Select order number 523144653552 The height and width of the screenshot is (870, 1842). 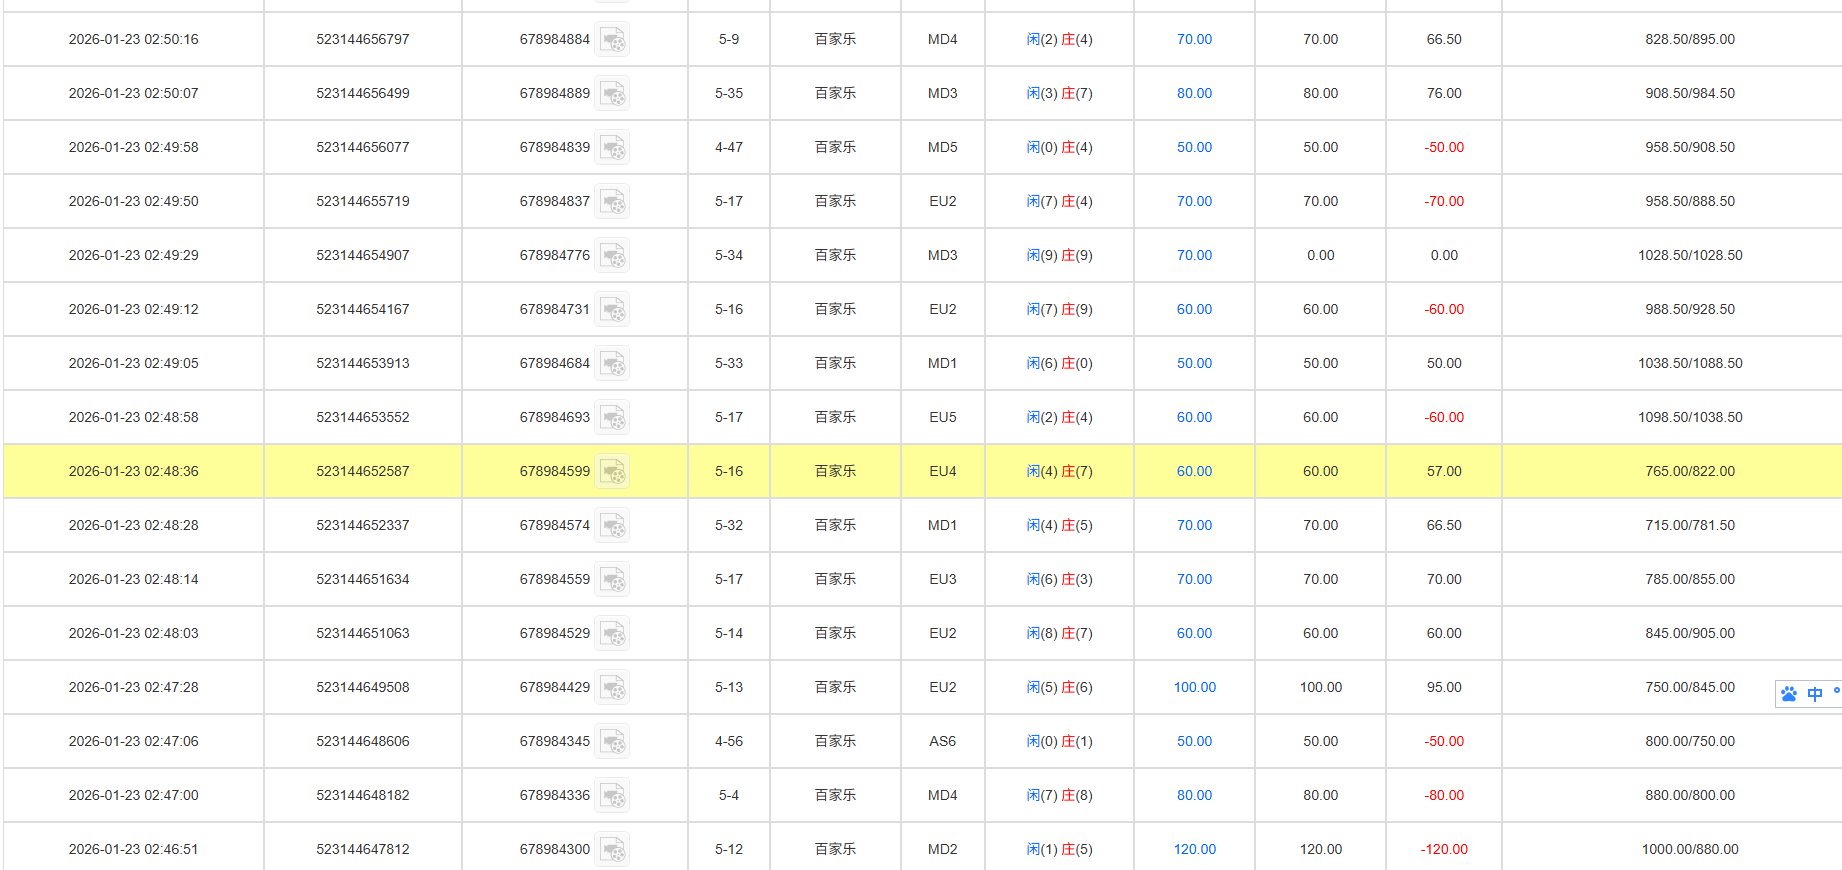click(x=363, y=418)
